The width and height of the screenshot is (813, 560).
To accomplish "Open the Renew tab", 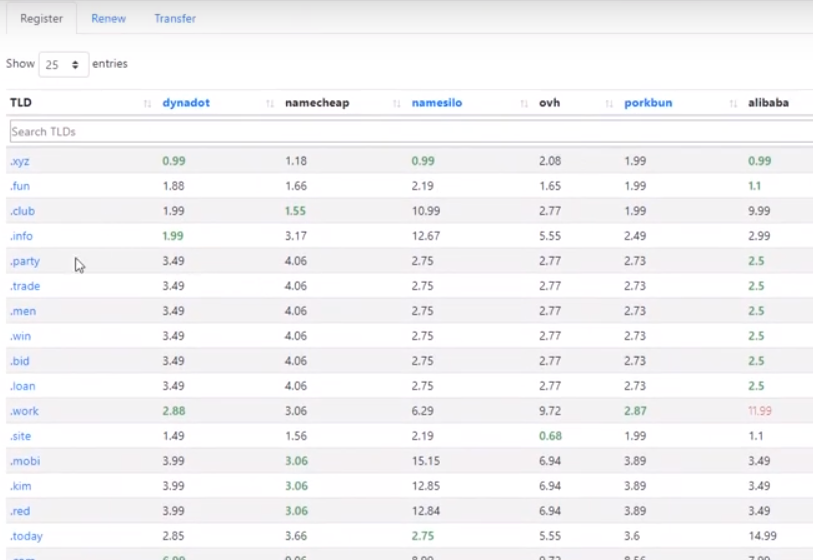I will pos(108,19).
